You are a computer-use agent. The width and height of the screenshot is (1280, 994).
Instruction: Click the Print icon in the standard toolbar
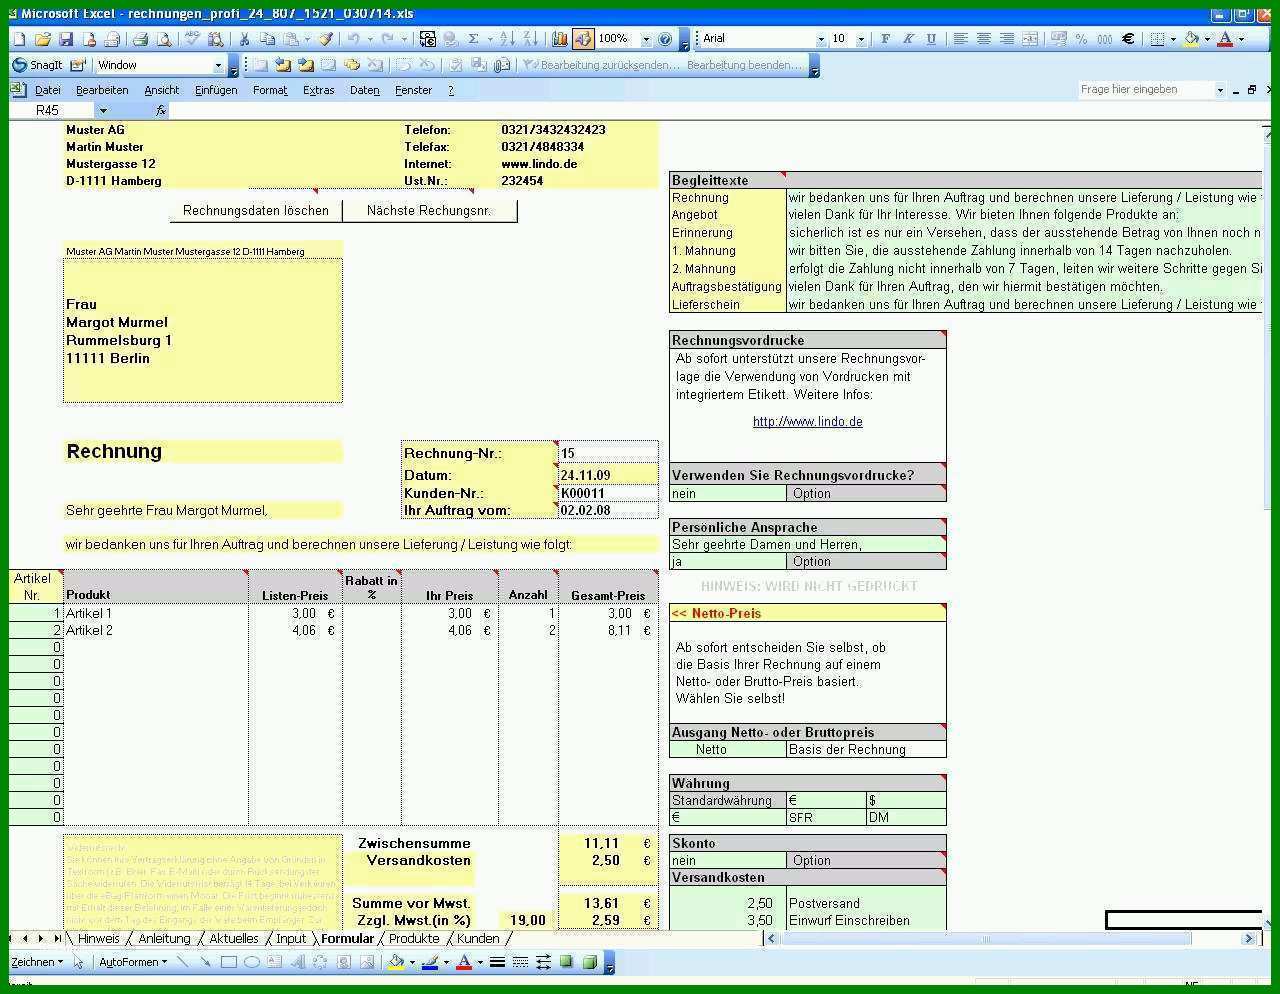140,39
